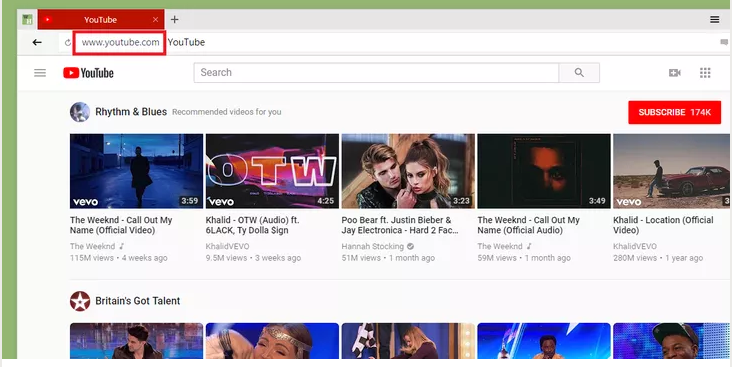
Task: Open The Weeknd channel under 59M views video
Action: (500, 247)
